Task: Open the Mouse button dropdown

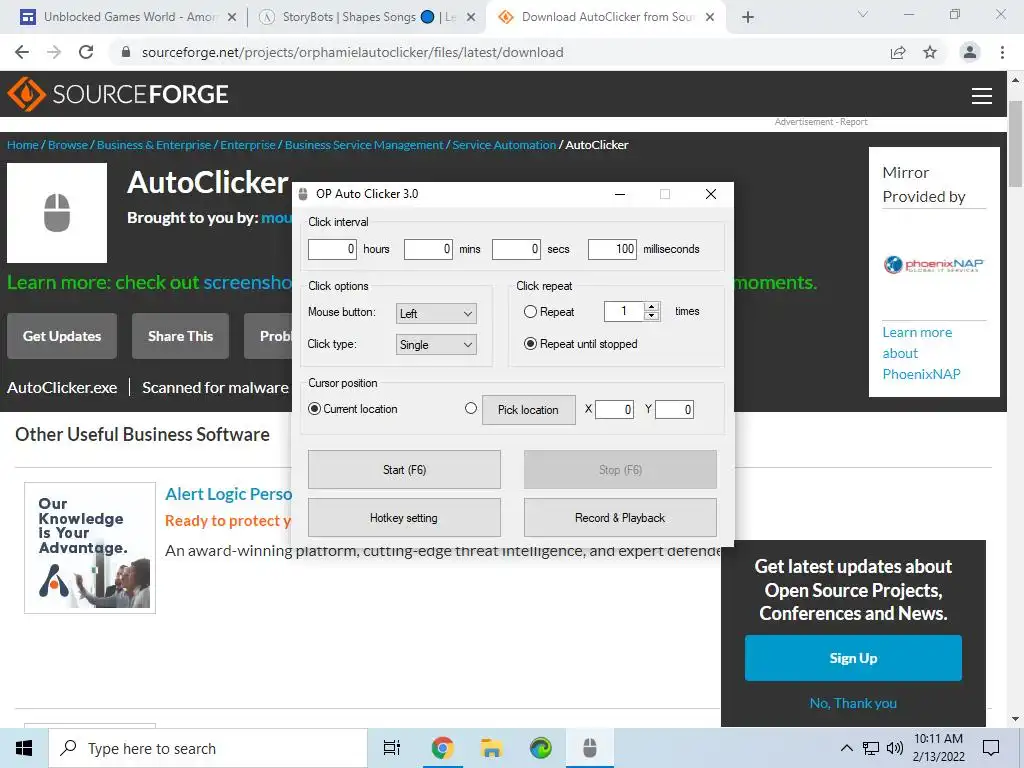Action: [x=436, y=313]
